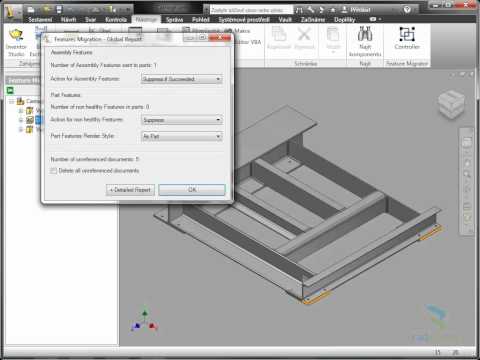Expand the second child node in browser tree

tap(21, 120)
